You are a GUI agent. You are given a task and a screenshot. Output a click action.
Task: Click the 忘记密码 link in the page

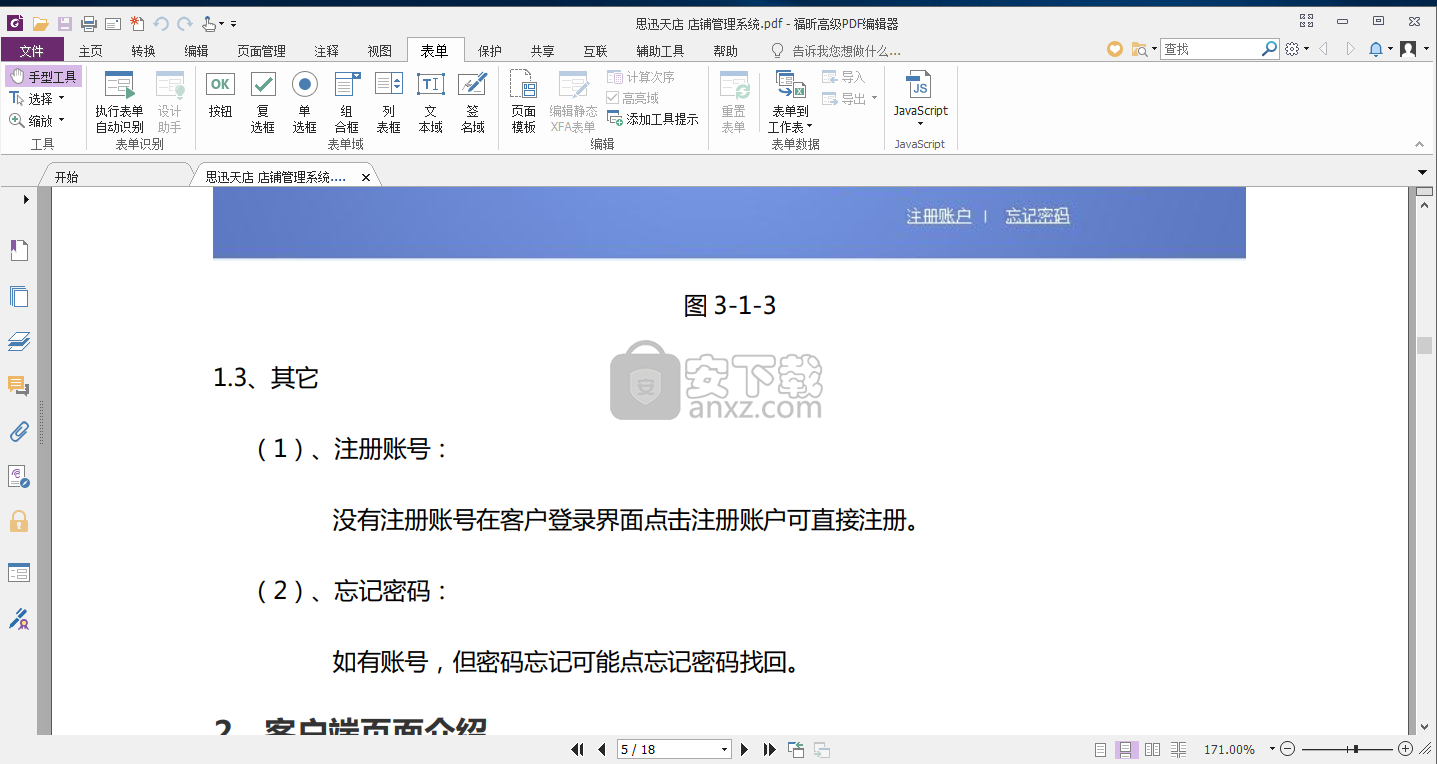[x=1038, y=216]
